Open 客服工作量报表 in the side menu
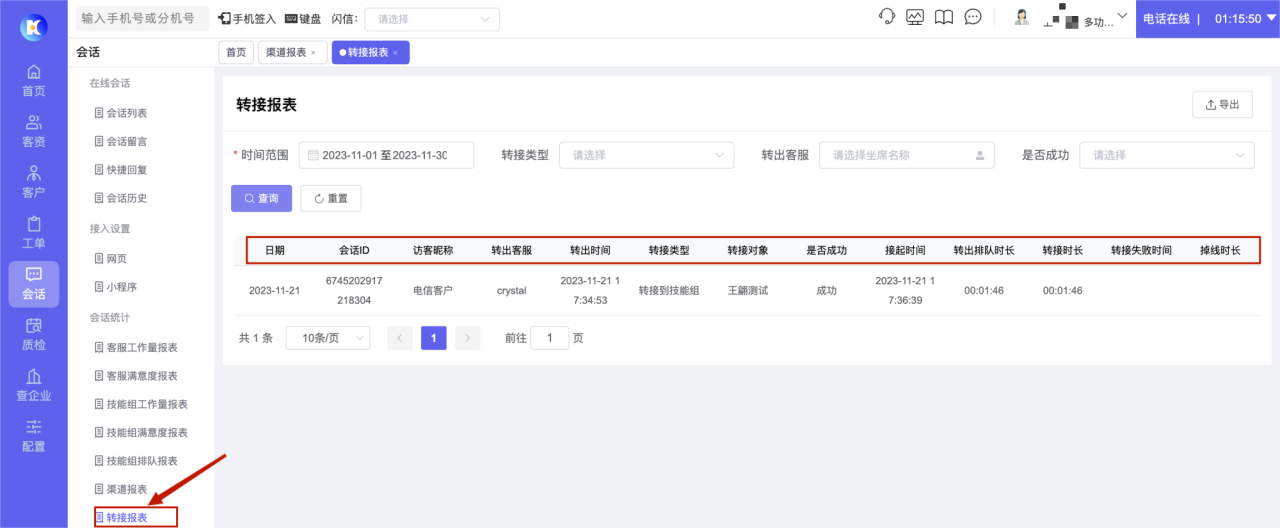1280x528 pixels. (136, 347)
